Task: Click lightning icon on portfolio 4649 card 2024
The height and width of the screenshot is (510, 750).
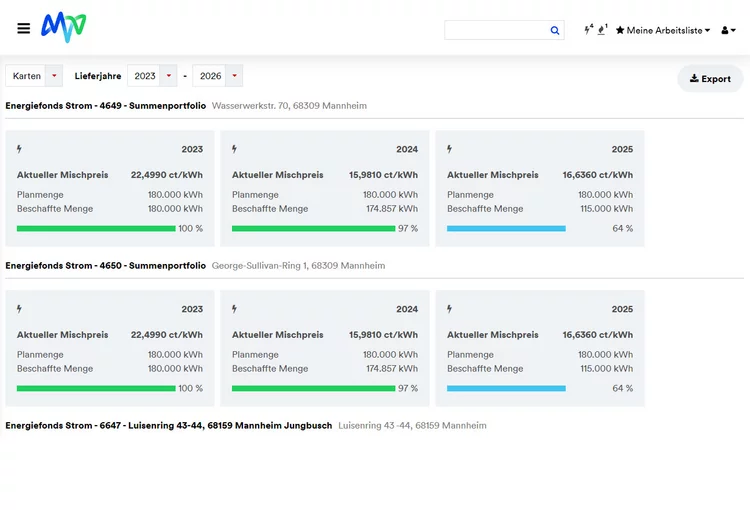Action: (x=234, y=149)
